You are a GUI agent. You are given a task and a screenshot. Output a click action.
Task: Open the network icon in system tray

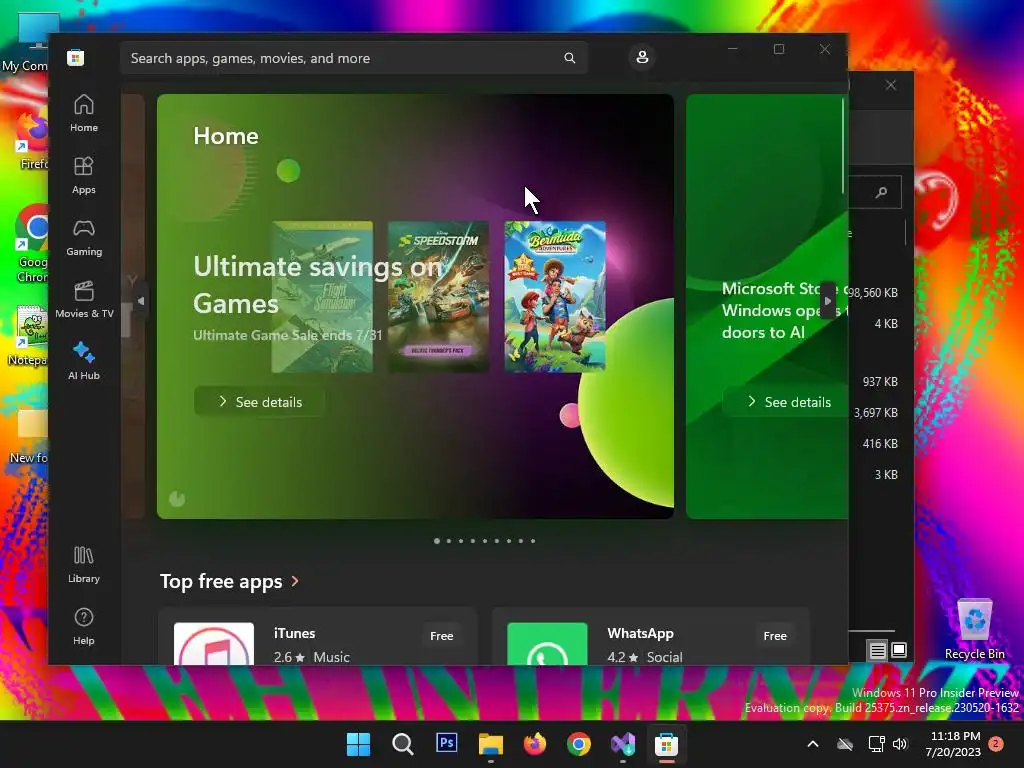point(876,744)
